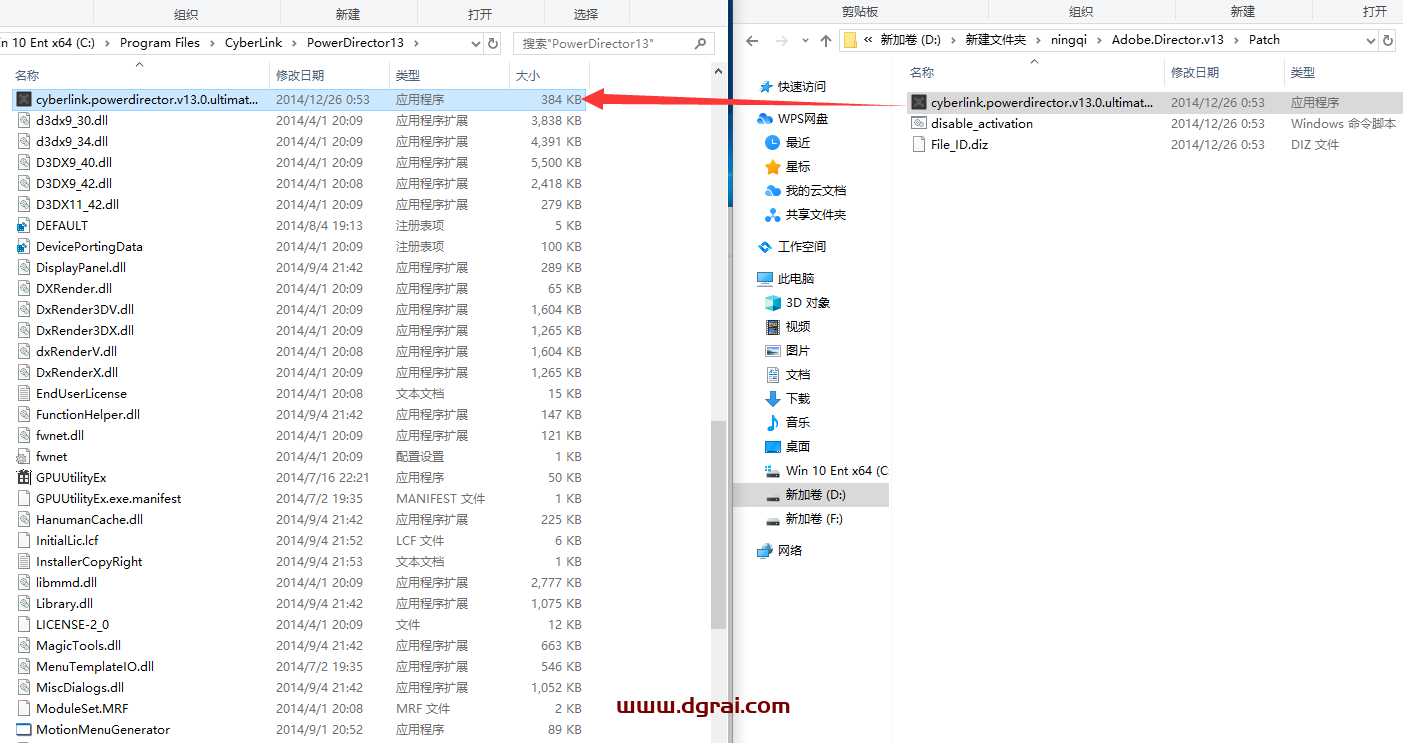This screenshot has height=743, width=1403.
Task: Open address history dropdown in right window
Action: 1371,40
